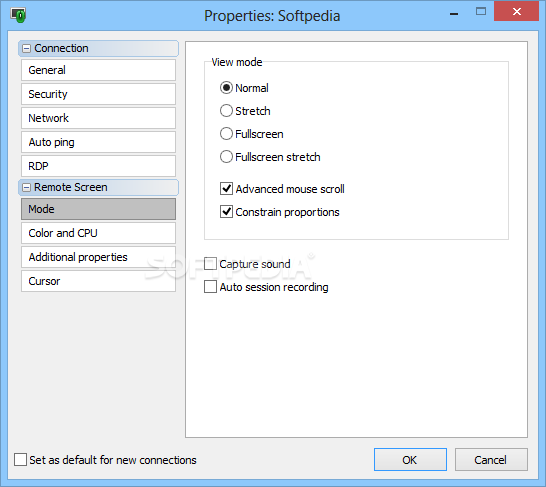Viewport: 546px width, 487px height.
Task: Enable Capture sound
Action: coord(210,264)
